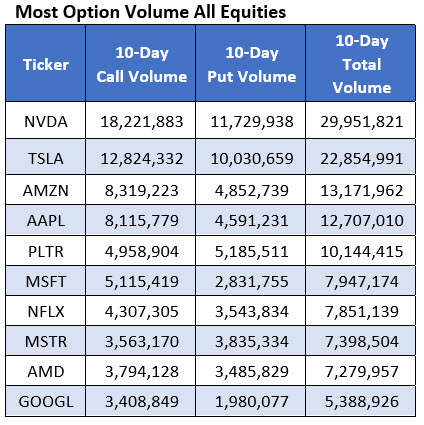Image resolution: width=424 pixels, height=425 pixels.
Task: Select the NVDA ticker cell
Action: point(46,121)
